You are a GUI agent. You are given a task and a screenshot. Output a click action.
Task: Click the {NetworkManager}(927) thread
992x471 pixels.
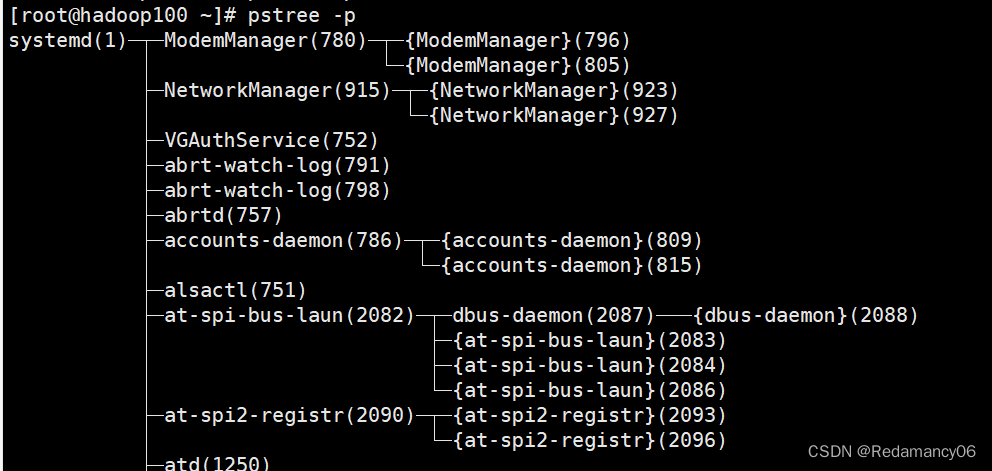click(554, 116)
